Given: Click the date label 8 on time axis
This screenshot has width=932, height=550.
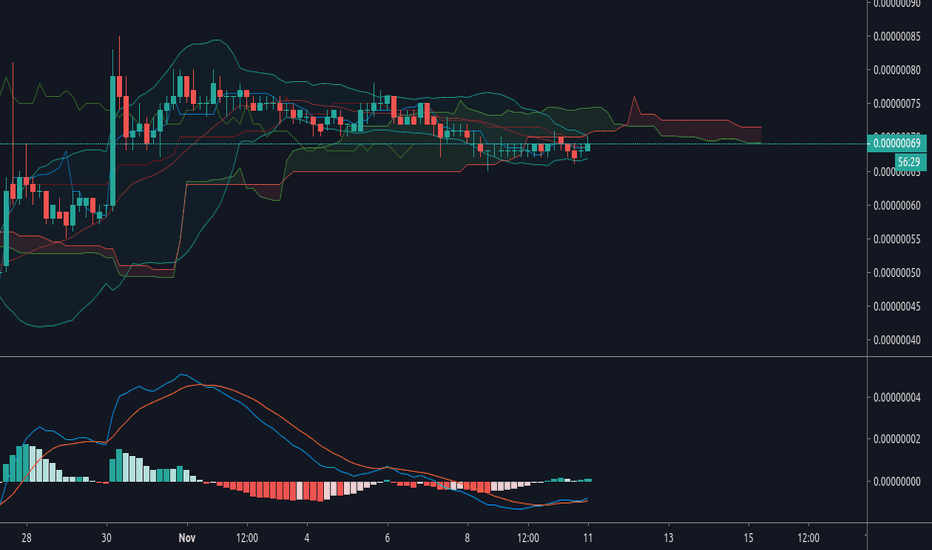Looking at the screenshot, I should (467, 538).
